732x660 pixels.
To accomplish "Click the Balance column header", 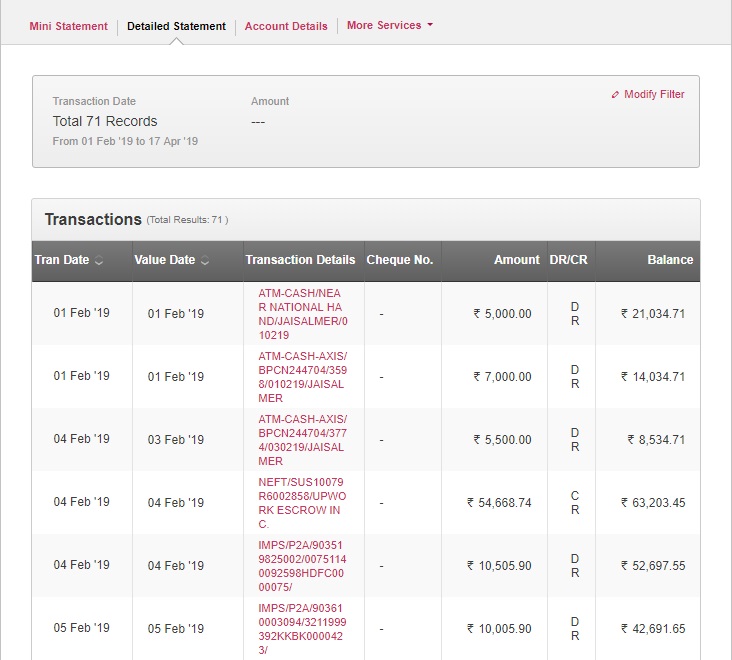I will pyautogui.click(x=669, y=260).
